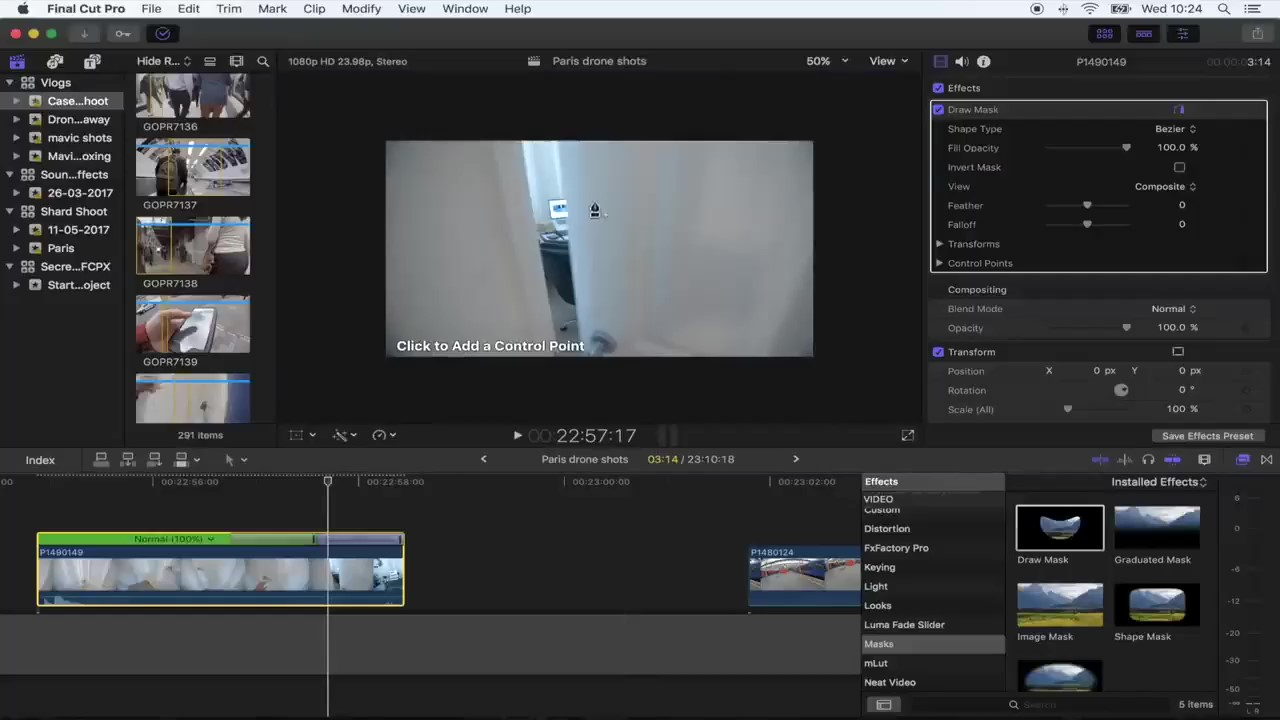Click the Index button

[x=40, y=460]
